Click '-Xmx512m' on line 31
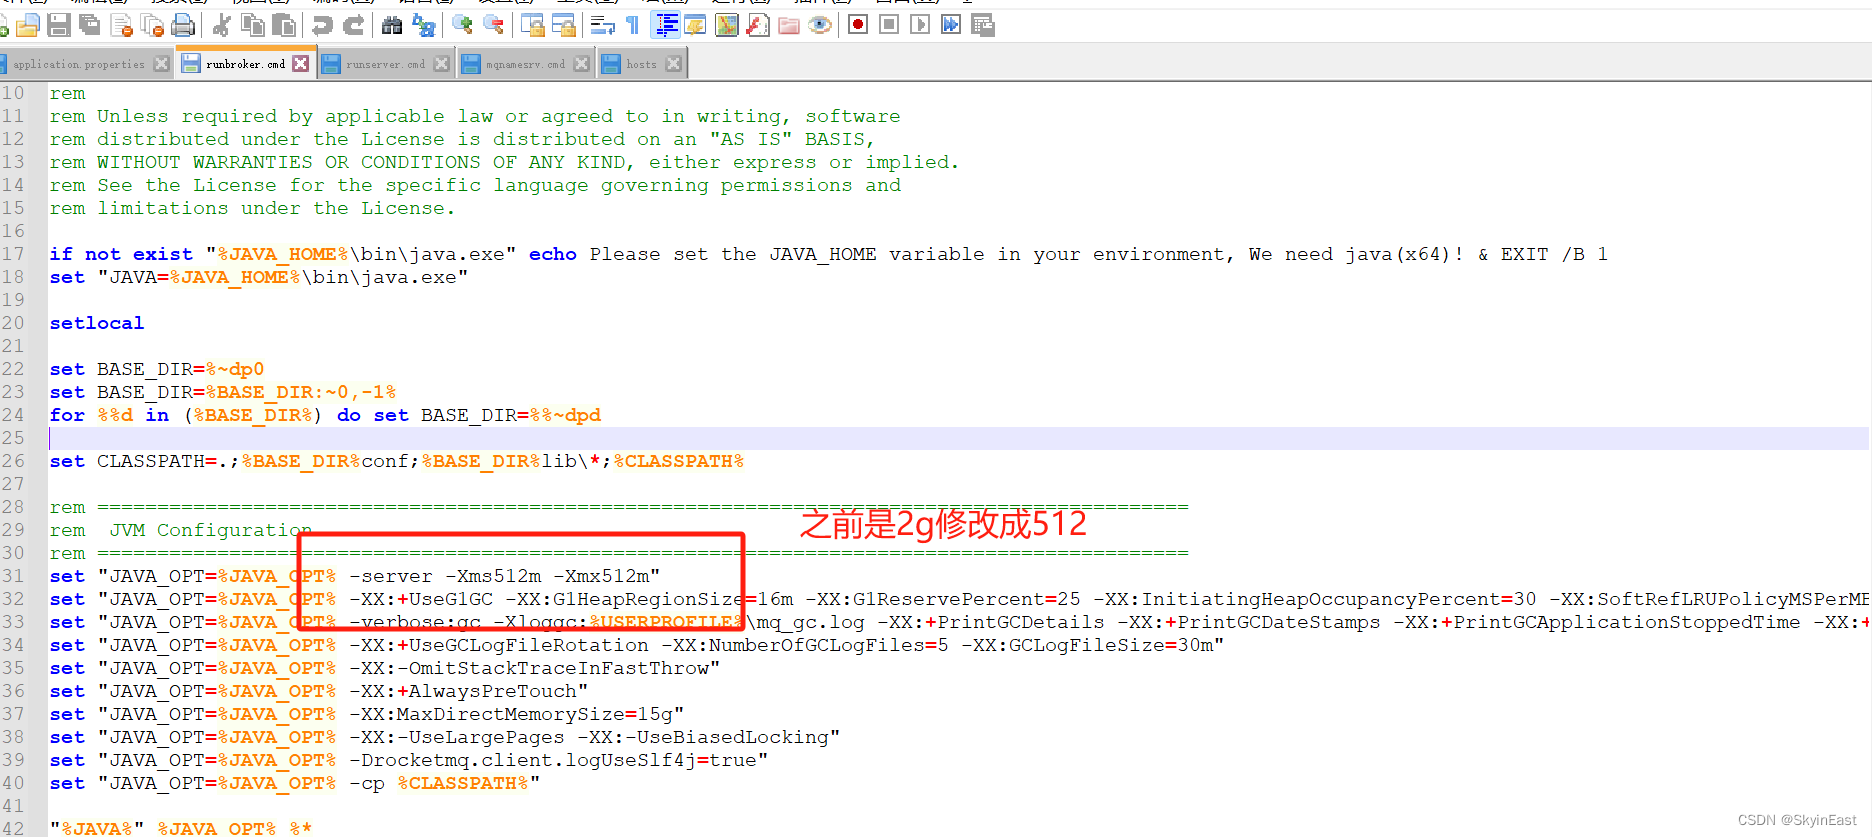 pyautogui.click(x=601, y=576)
